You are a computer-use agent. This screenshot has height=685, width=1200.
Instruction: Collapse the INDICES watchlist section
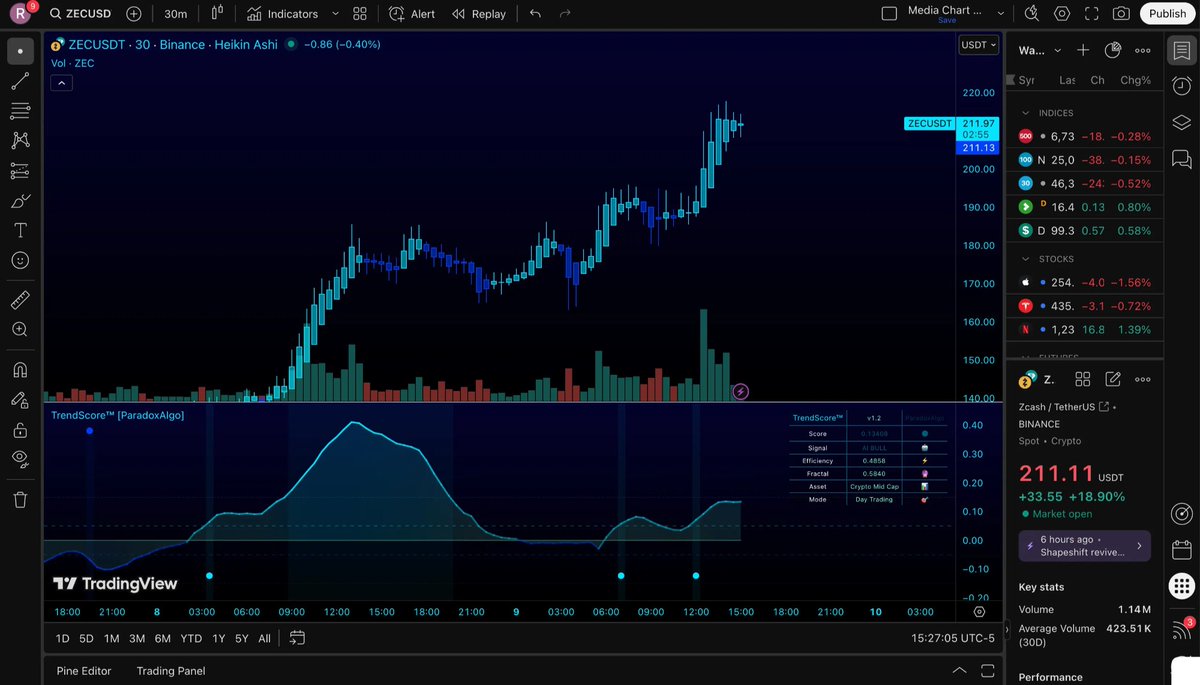tap(1025, 114)
